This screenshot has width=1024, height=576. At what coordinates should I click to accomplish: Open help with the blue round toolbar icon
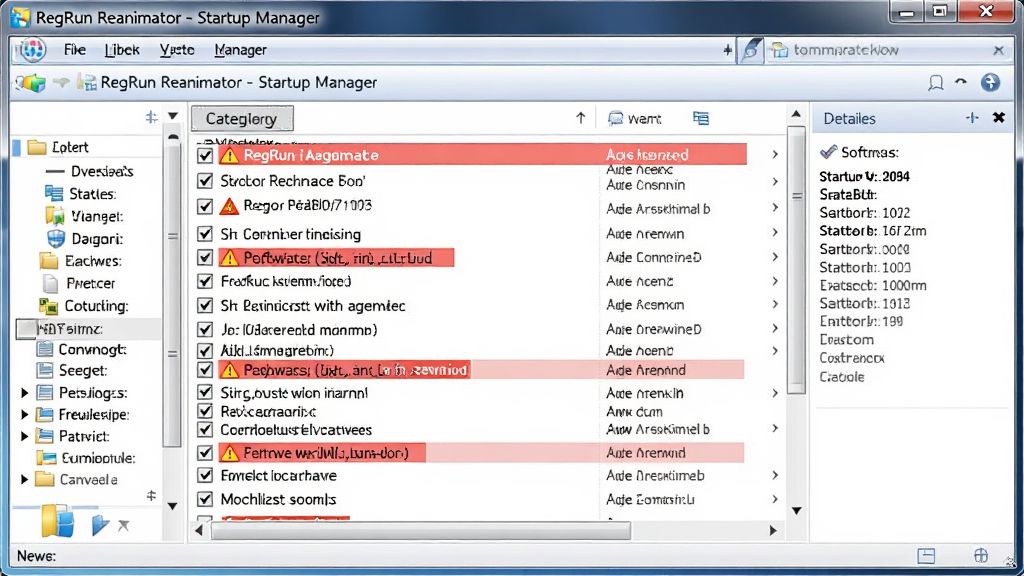(x=990, y=82)
